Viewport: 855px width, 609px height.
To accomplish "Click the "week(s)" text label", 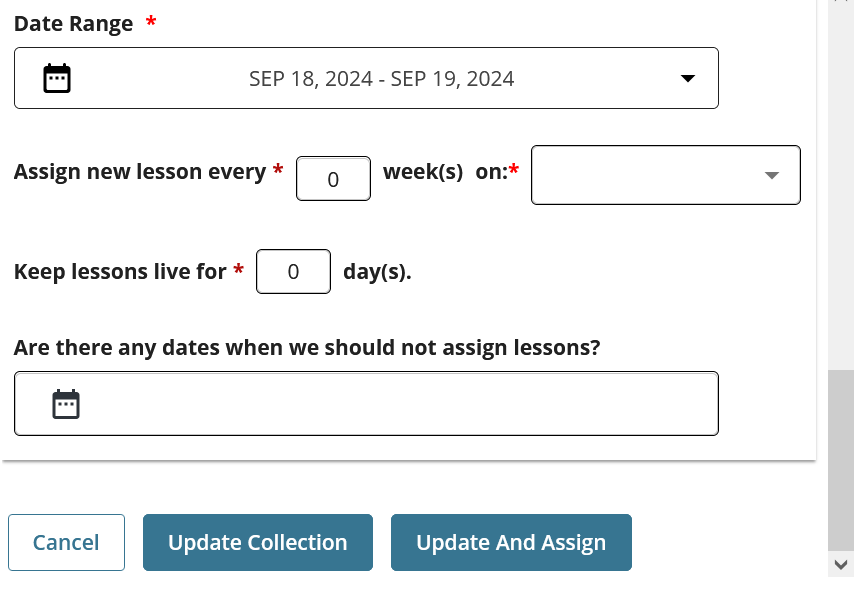I will pos(423,172).
